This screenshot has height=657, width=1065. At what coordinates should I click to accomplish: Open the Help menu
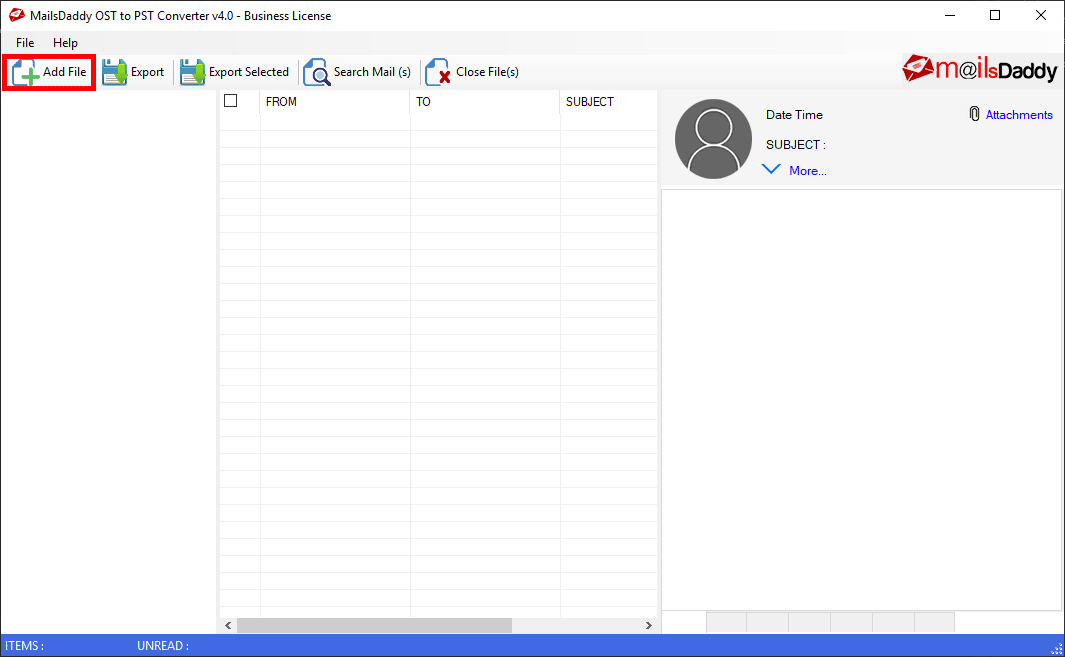click(65, 43)
